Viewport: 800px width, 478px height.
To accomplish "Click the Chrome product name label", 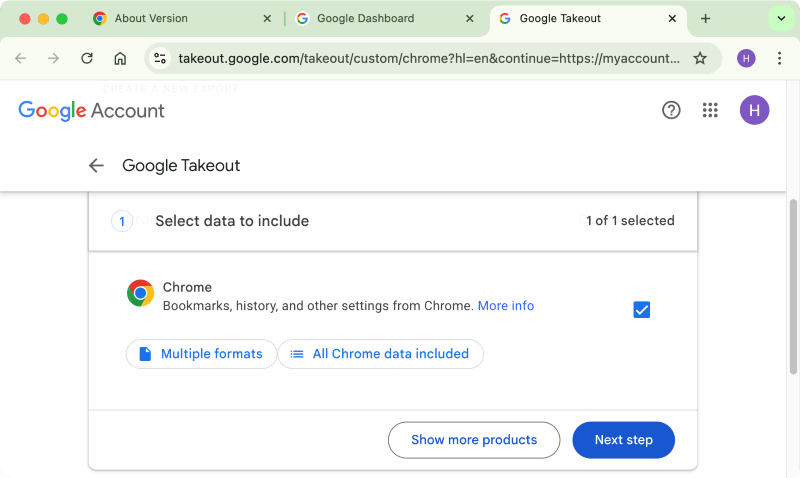I will point(187,287).
